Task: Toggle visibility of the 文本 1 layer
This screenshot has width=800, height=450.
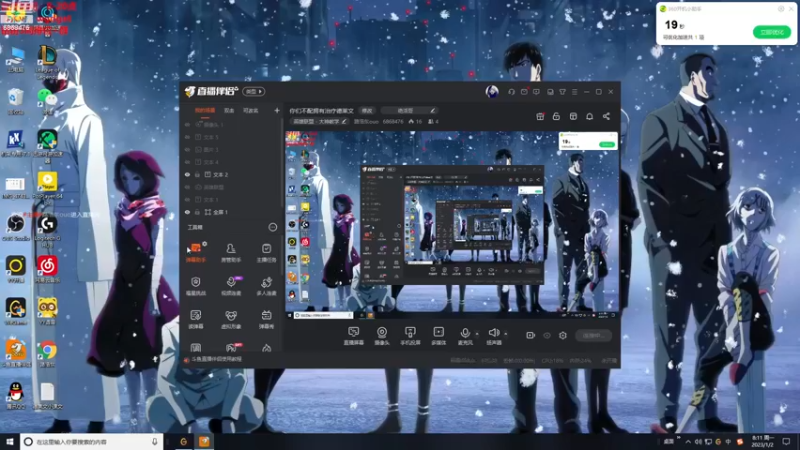Action: coord(187,199)
